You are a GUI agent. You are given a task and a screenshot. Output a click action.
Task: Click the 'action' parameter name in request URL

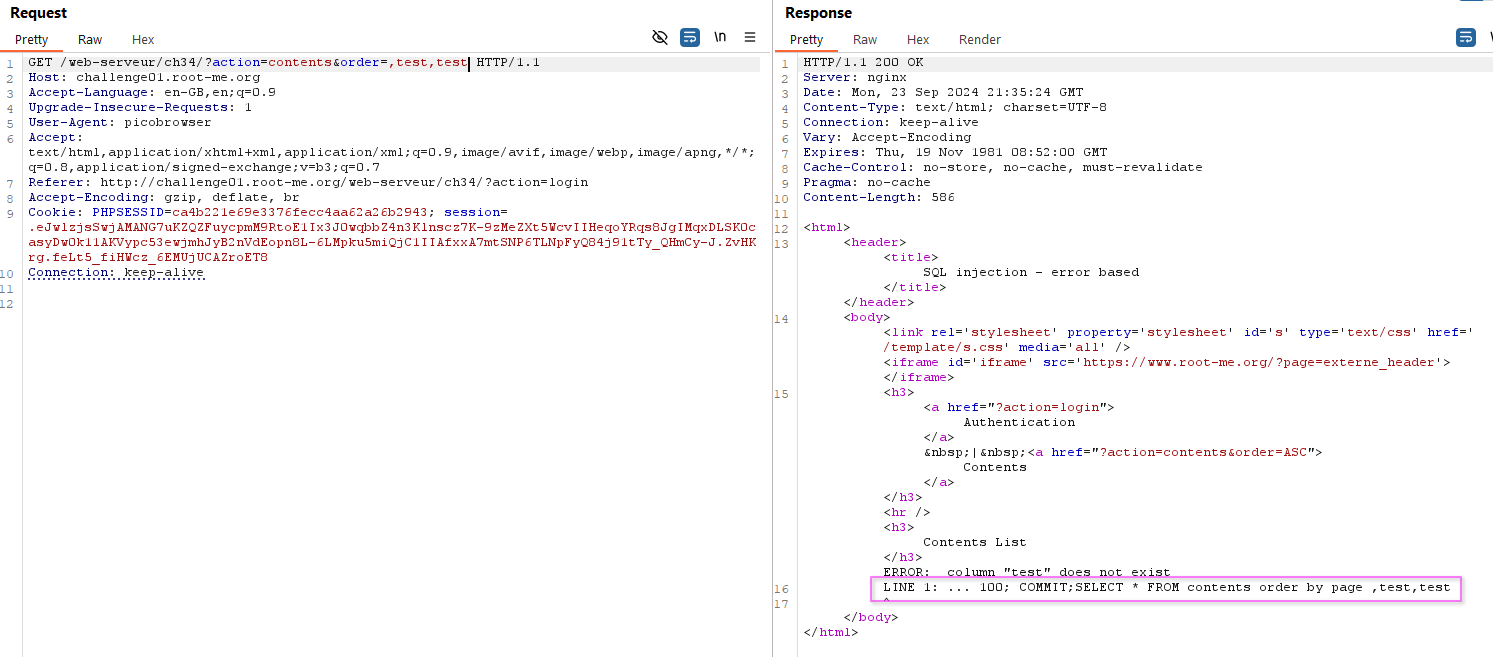click(x=236, y=62)
